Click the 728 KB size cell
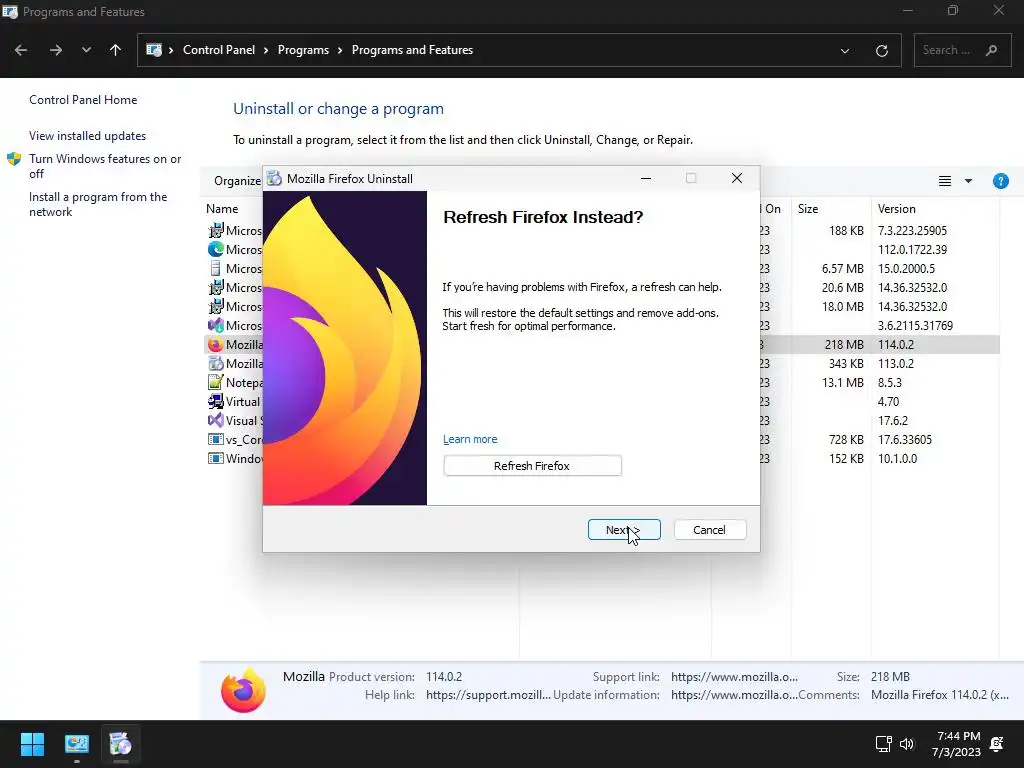 click(846, 440)
